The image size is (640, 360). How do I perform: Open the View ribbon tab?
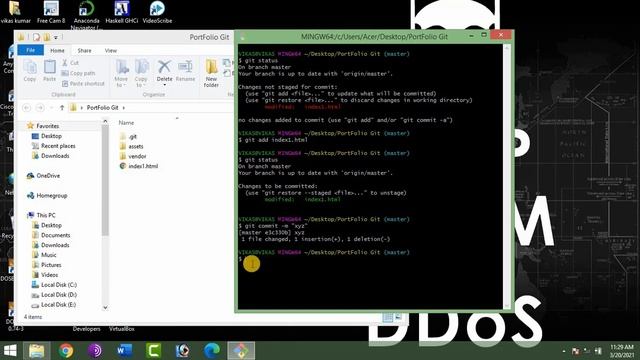[111, 51]
